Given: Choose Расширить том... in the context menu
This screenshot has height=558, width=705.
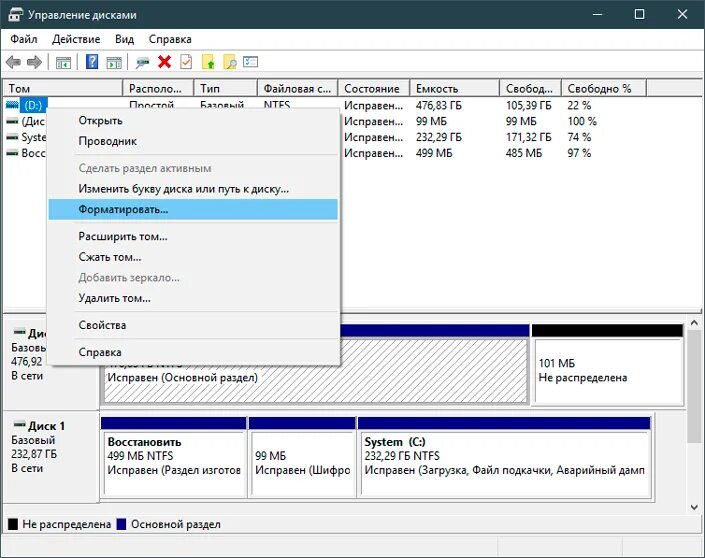Looking at the screenshot, I should tap(193, 237).
